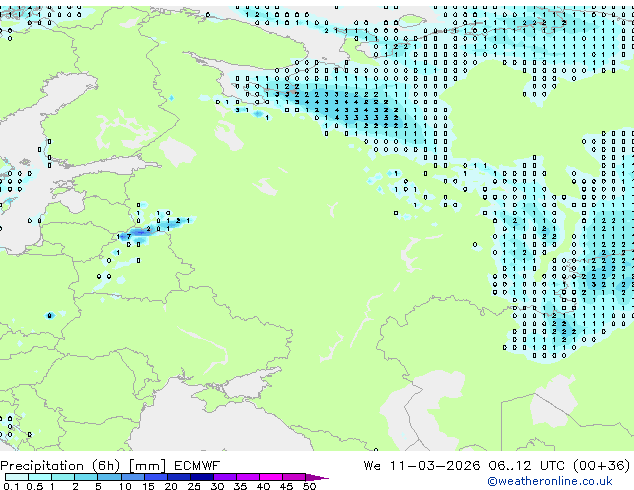This screenshot has height=490, width=634.
Task: Click the 'ECMWF' model label
Action: (197, 466)
